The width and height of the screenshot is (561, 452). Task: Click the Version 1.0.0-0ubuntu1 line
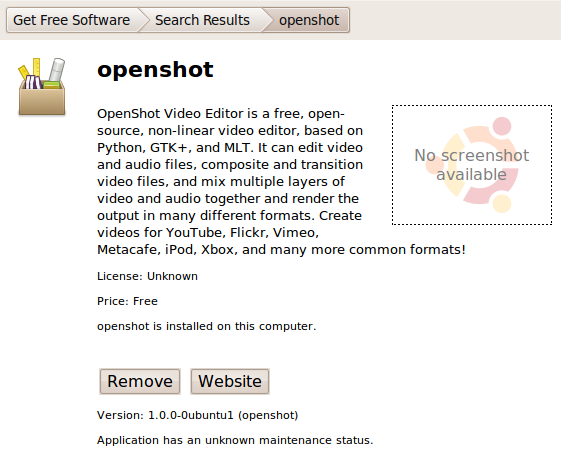click(197, 415)
